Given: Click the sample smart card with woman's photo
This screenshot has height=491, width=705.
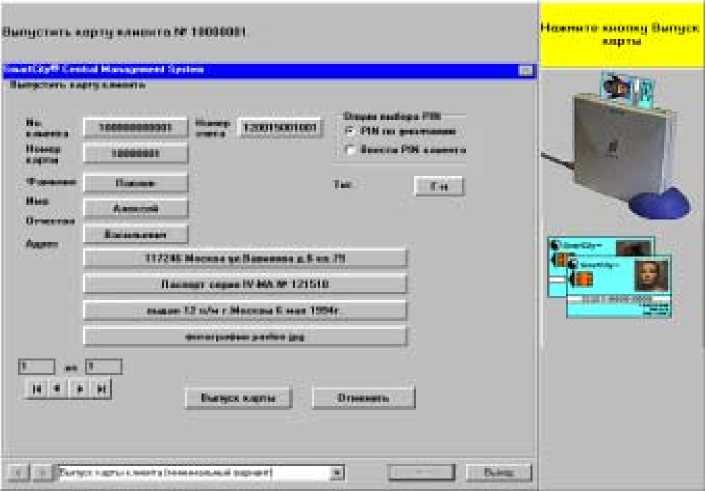Looking at the screenshot, I should coord(619,287).
